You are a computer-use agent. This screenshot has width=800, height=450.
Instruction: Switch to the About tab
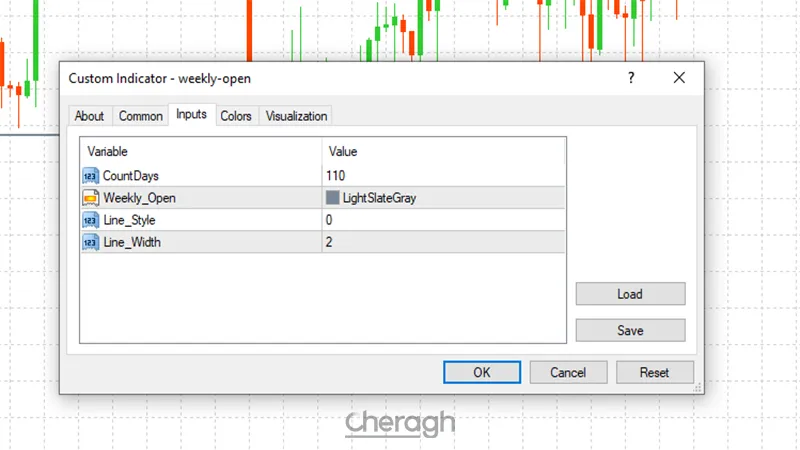pyautogui.click(x=89, y=116)
